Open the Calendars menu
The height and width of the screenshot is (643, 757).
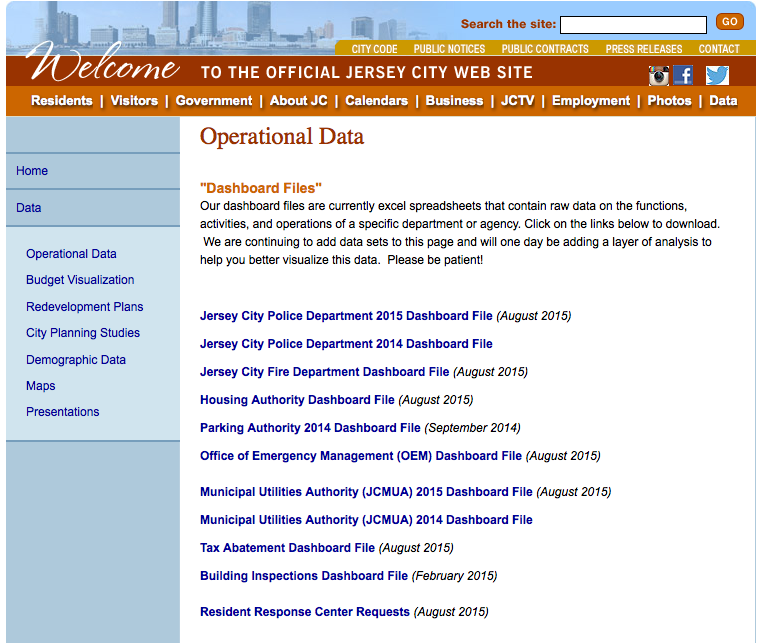click(x=377, y=100)
